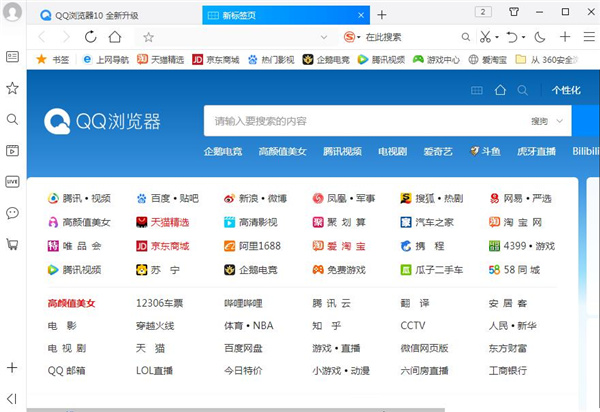600x412 pixels.
Task: Open the 4399 • 游戏 site link
Action: click(x=522, y=246)
